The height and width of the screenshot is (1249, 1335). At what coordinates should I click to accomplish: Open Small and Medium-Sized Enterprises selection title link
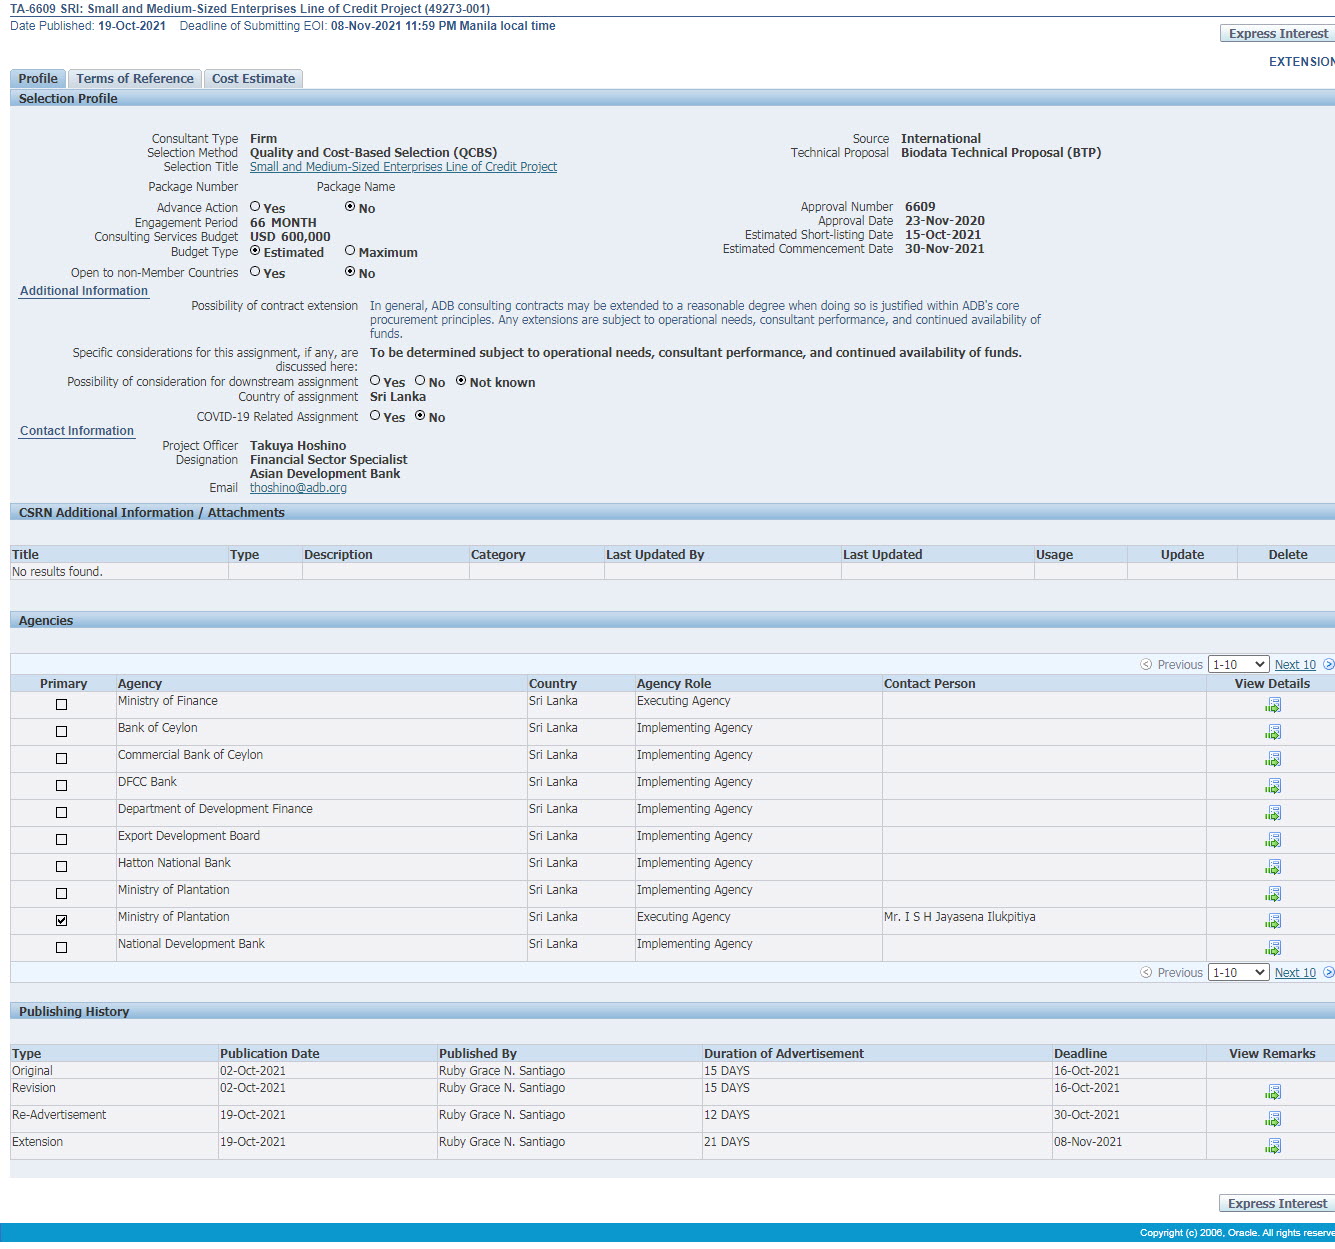point(403,167)
